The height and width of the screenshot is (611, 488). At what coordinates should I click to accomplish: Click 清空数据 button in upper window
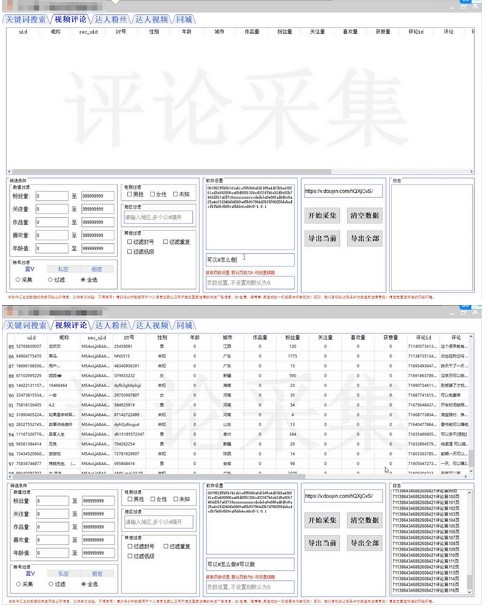pyautogui.click(x=365, y=215)
